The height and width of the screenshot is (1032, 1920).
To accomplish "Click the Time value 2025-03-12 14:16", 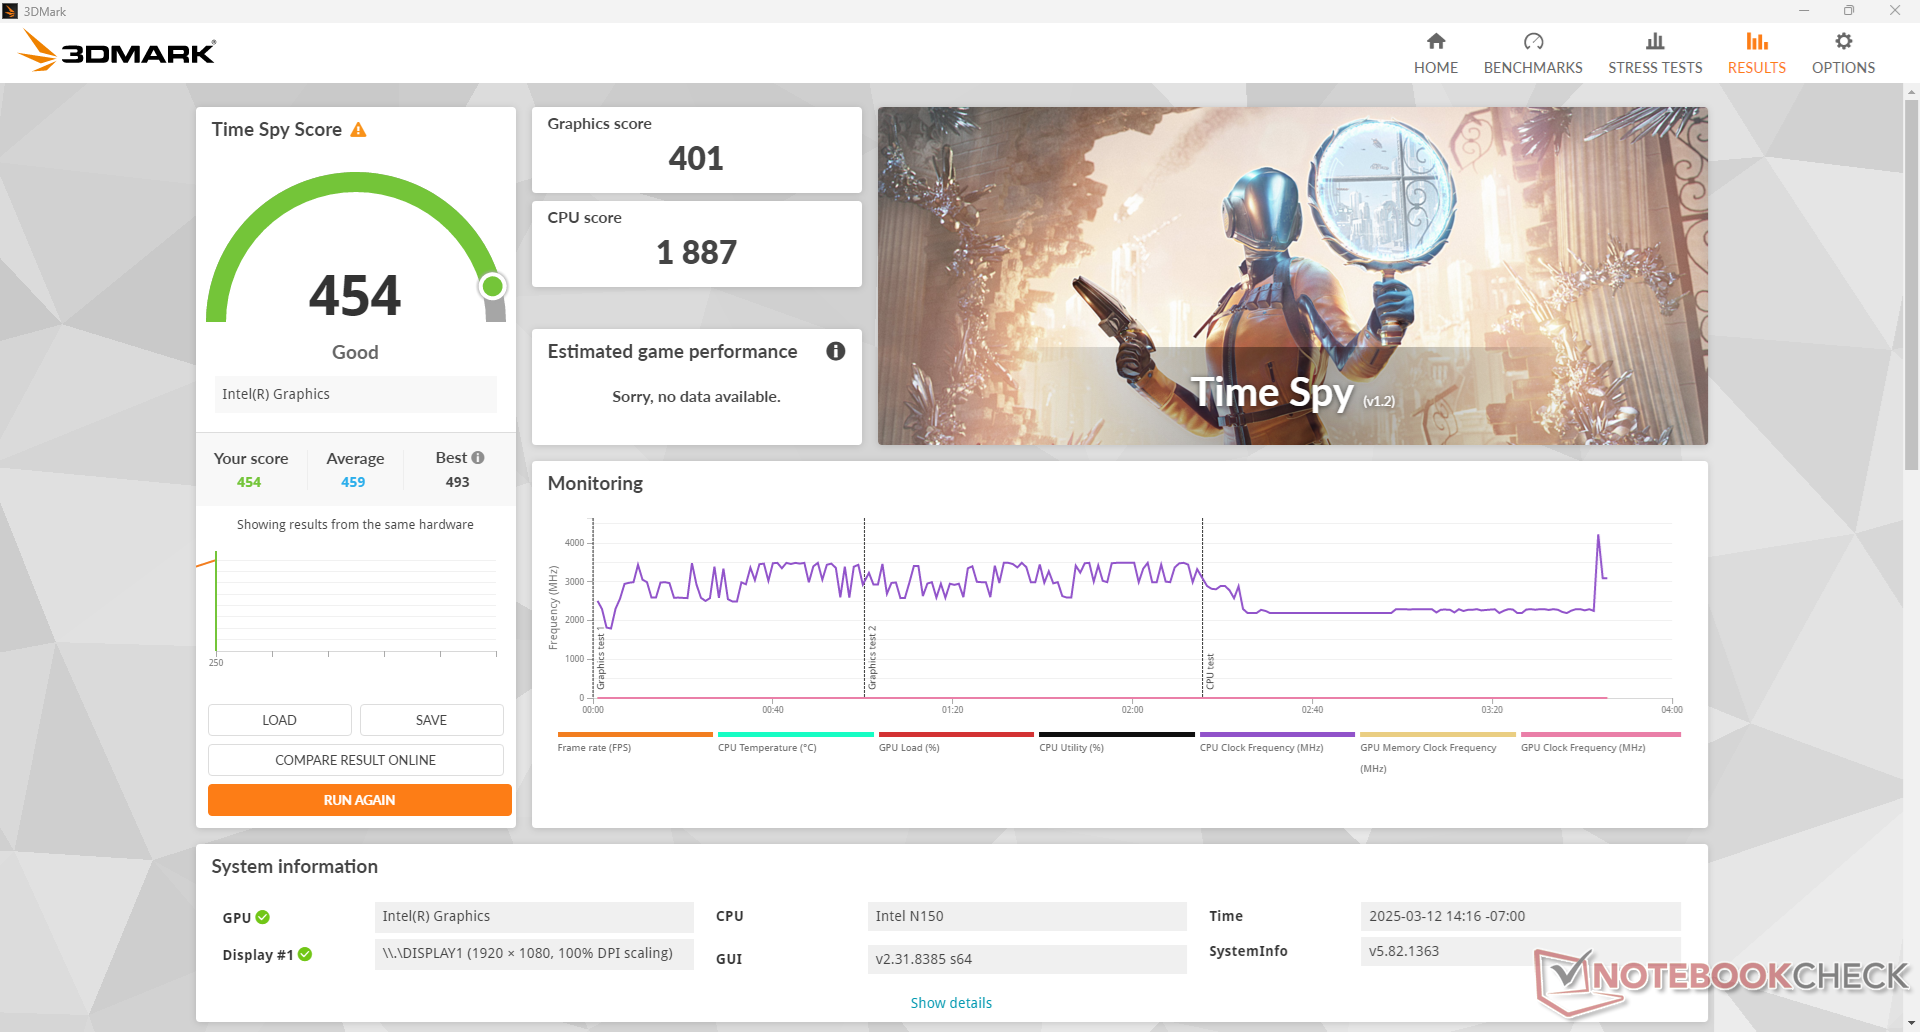I will point(1520,916).
